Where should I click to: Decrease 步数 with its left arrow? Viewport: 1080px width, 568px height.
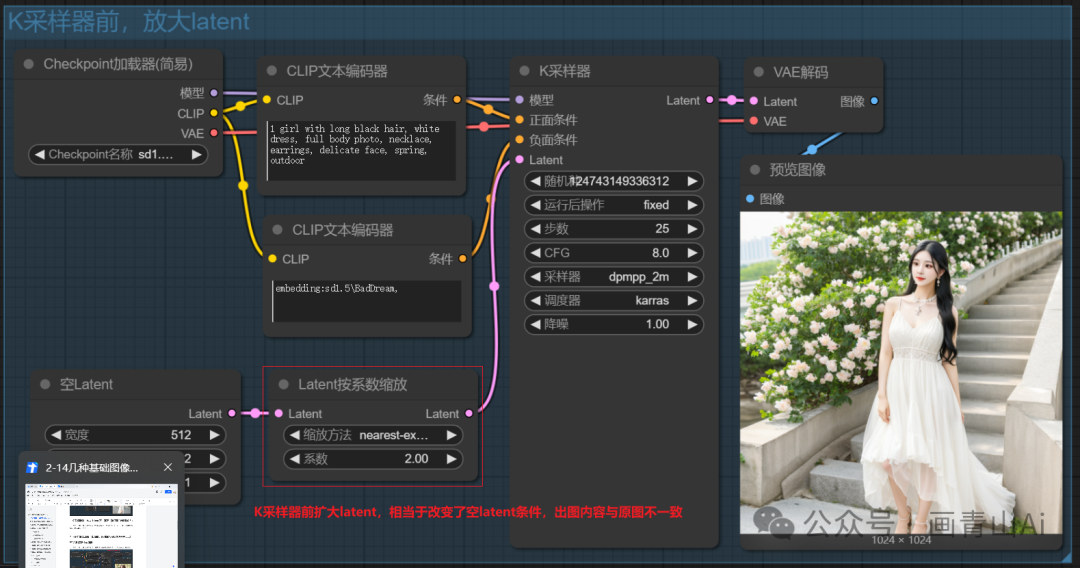[535, 229]
